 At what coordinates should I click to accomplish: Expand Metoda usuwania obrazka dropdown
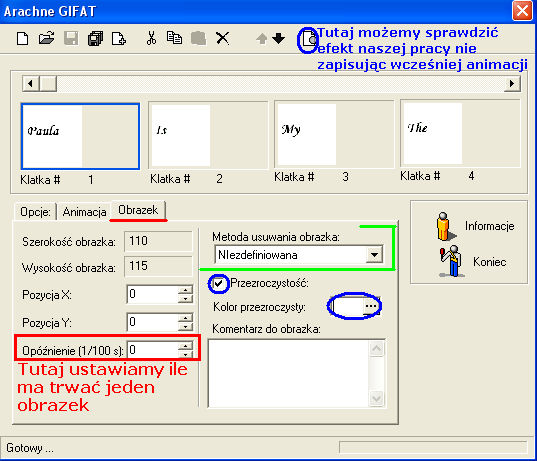coord(374,255)
